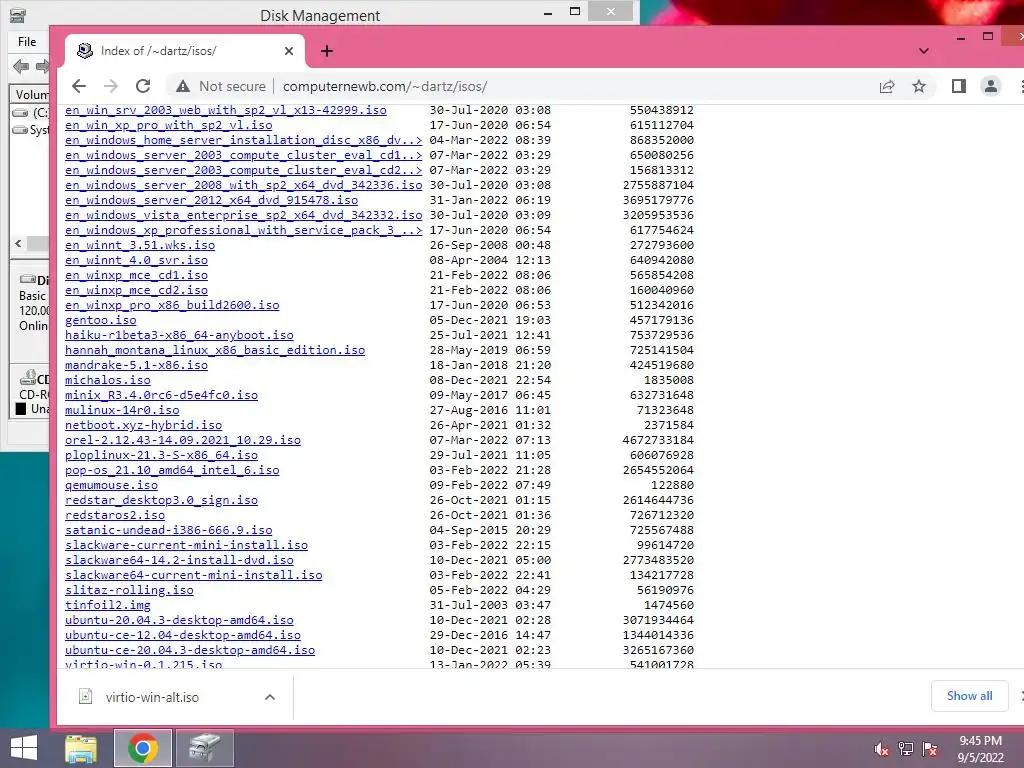This screenshot has width=1024, height=768.
Task: Open qemumouse.iso link
Action: [x=111, y=485]
